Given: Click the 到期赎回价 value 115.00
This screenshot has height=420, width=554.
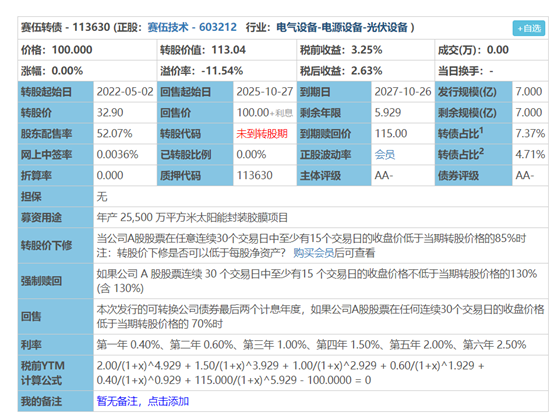Looking at the screenshot, I should (391, 134).
